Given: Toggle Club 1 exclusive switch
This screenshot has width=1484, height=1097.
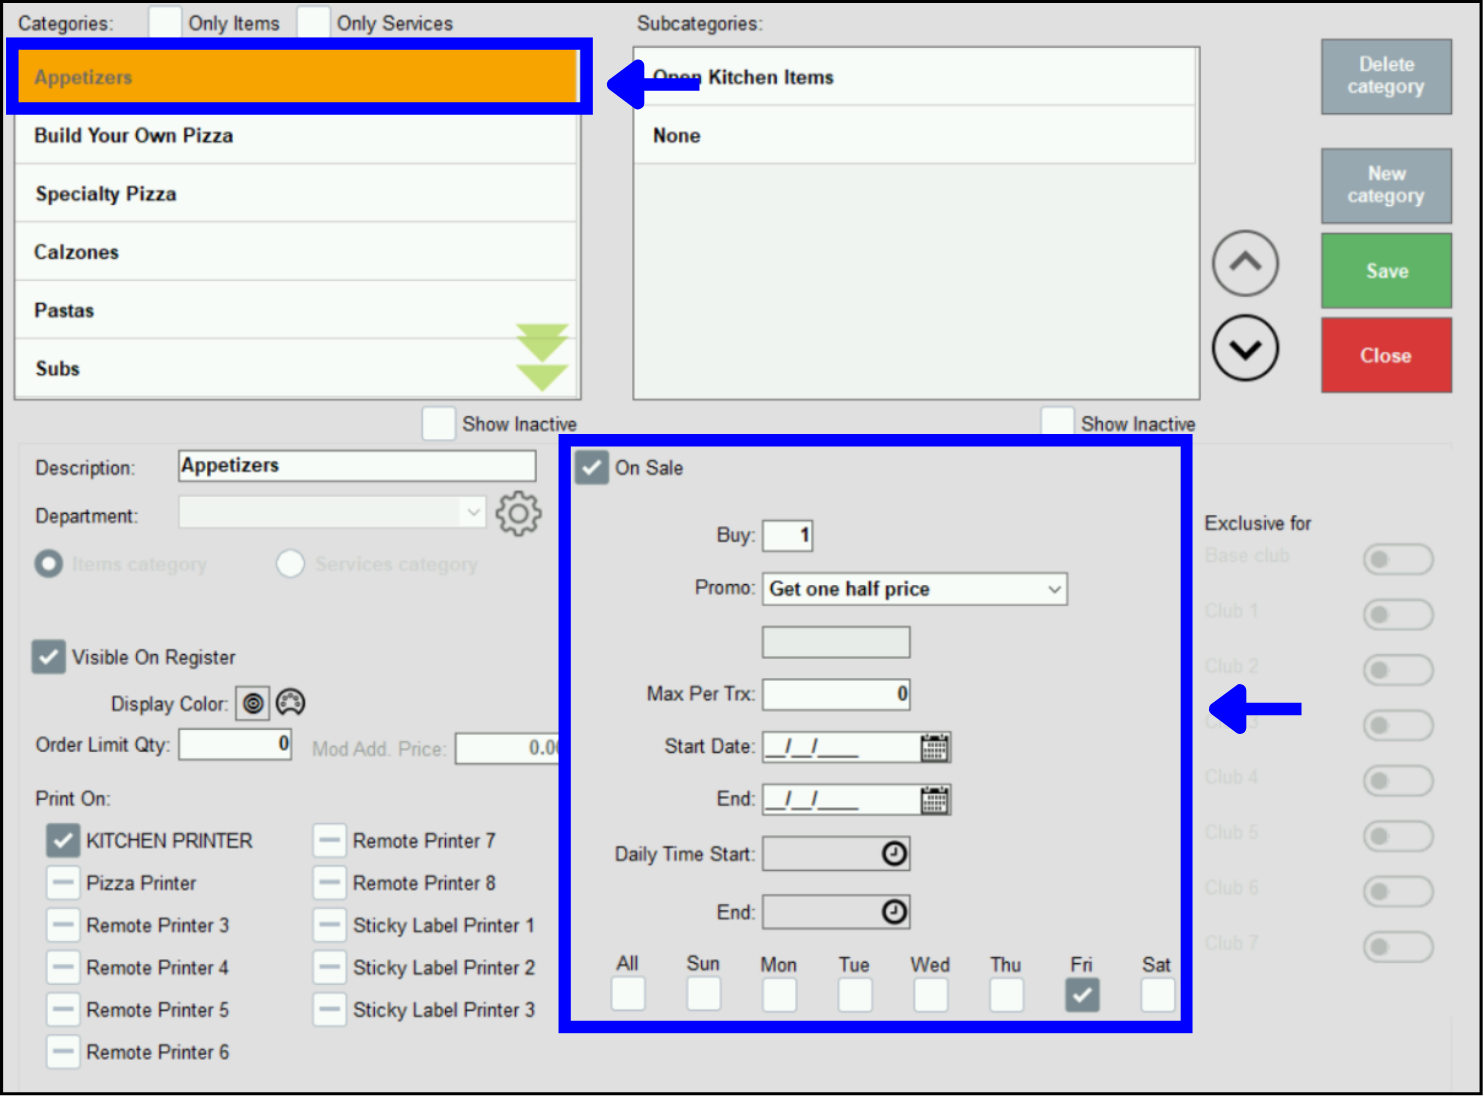Looking at the screenshot, I should coord(1398,614).
